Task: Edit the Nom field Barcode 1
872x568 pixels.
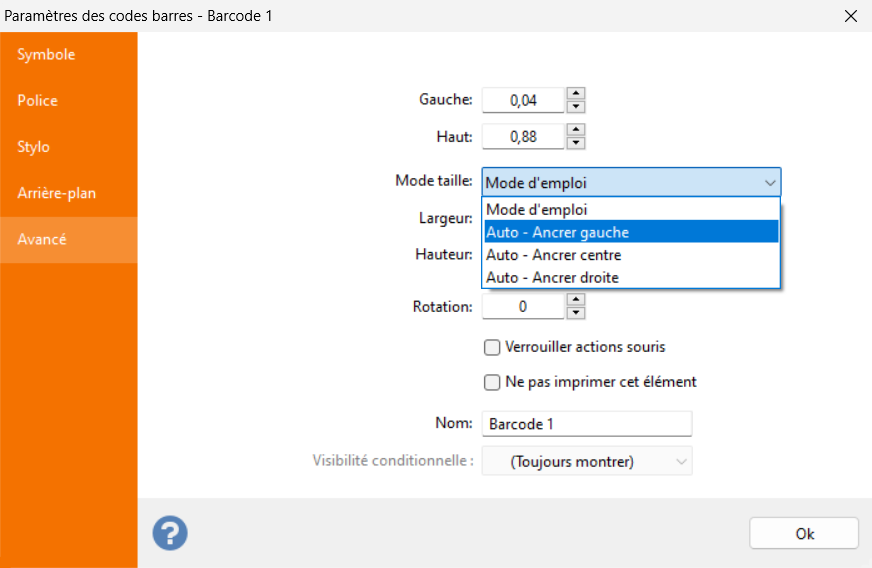Action: click(x=587, y=424)
